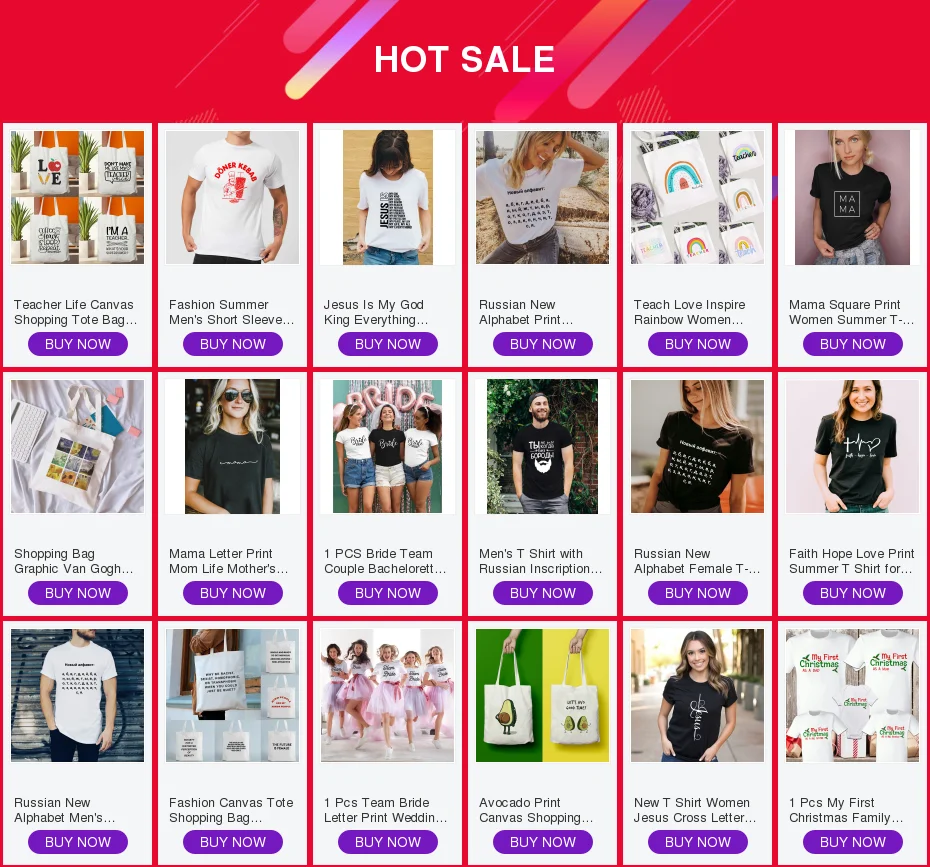This screenshot has width=930, height=867.
Task: Open the Russian New Alphabet Print title link
Action: click(526, 312)
